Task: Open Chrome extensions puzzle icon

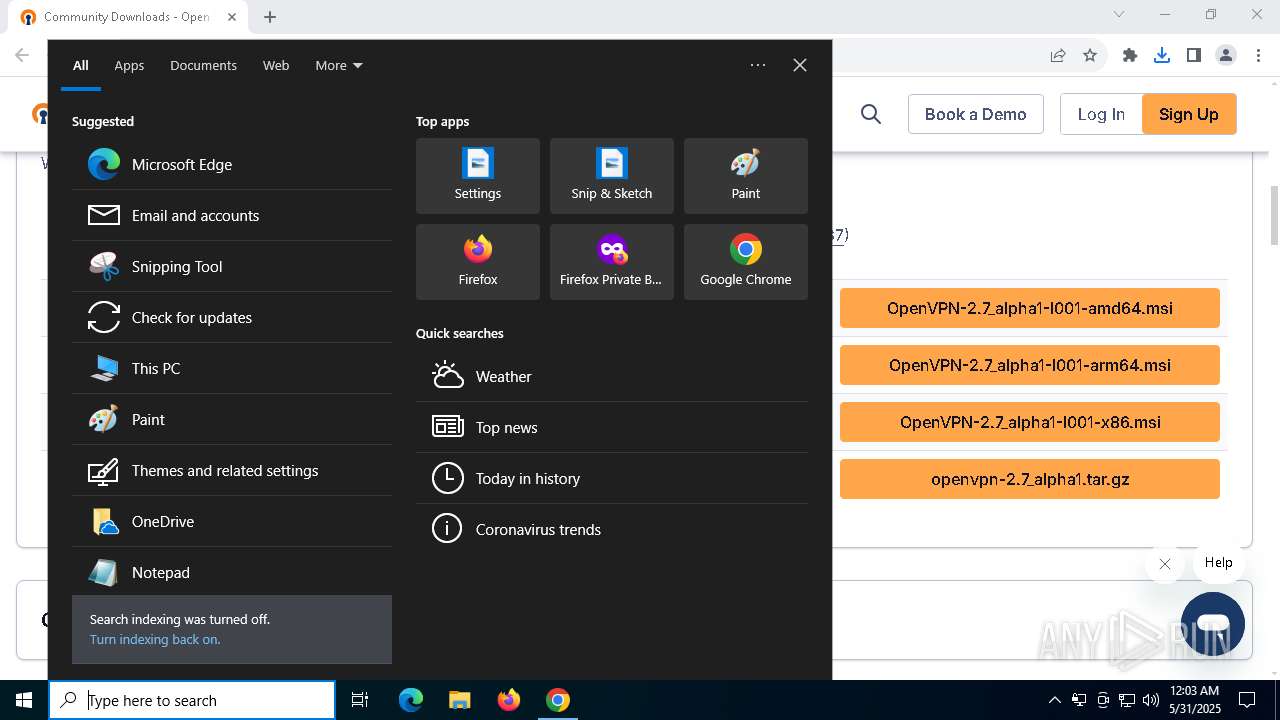Action: (x=1130, y=56)
